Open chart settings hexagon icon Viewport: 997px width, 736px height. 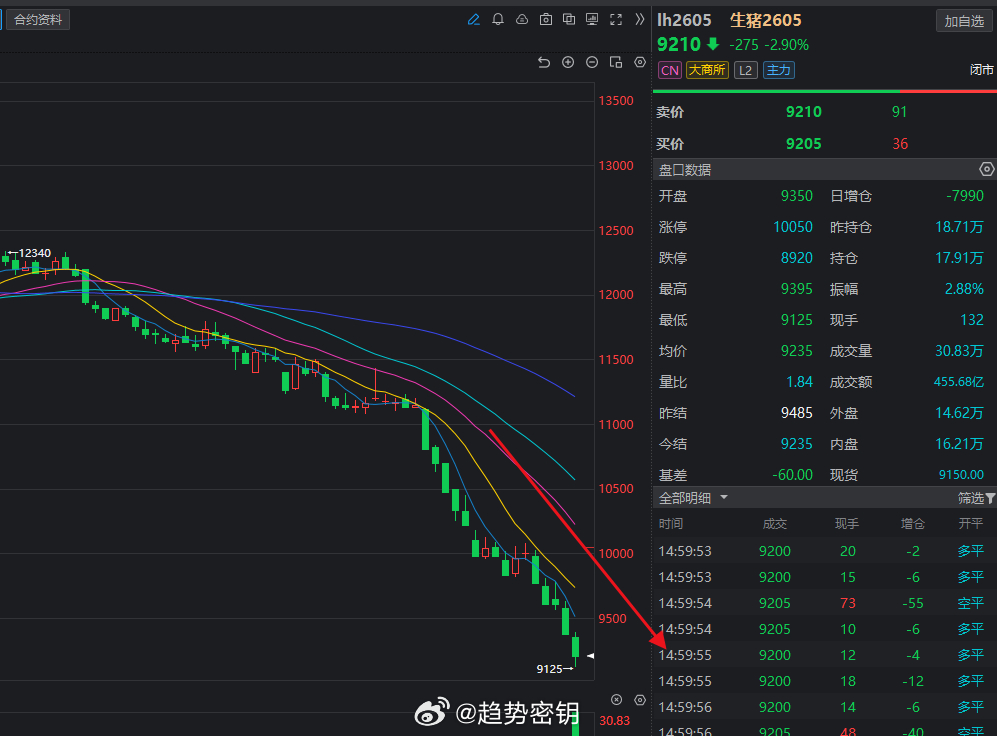[x=640, y=62]
